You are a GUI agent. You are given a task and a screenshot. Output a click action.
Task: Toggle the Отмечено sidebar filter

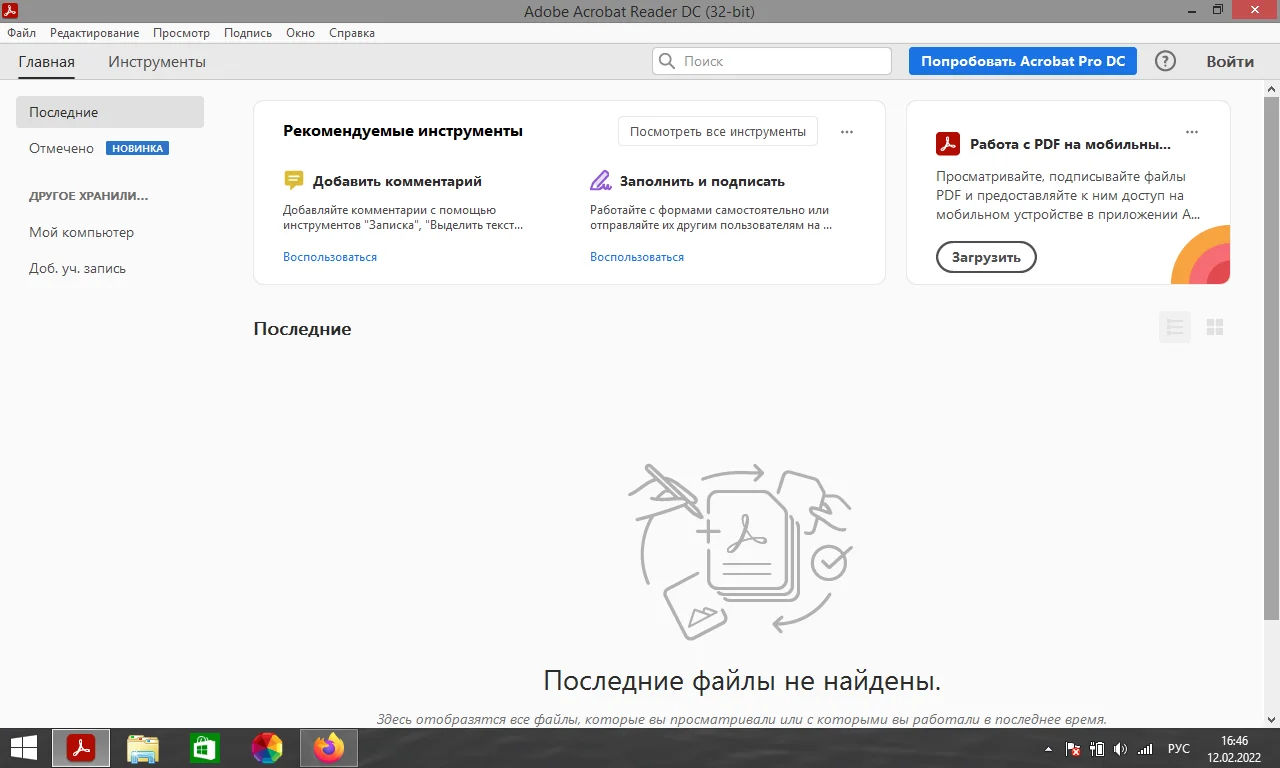click(61, 147)
